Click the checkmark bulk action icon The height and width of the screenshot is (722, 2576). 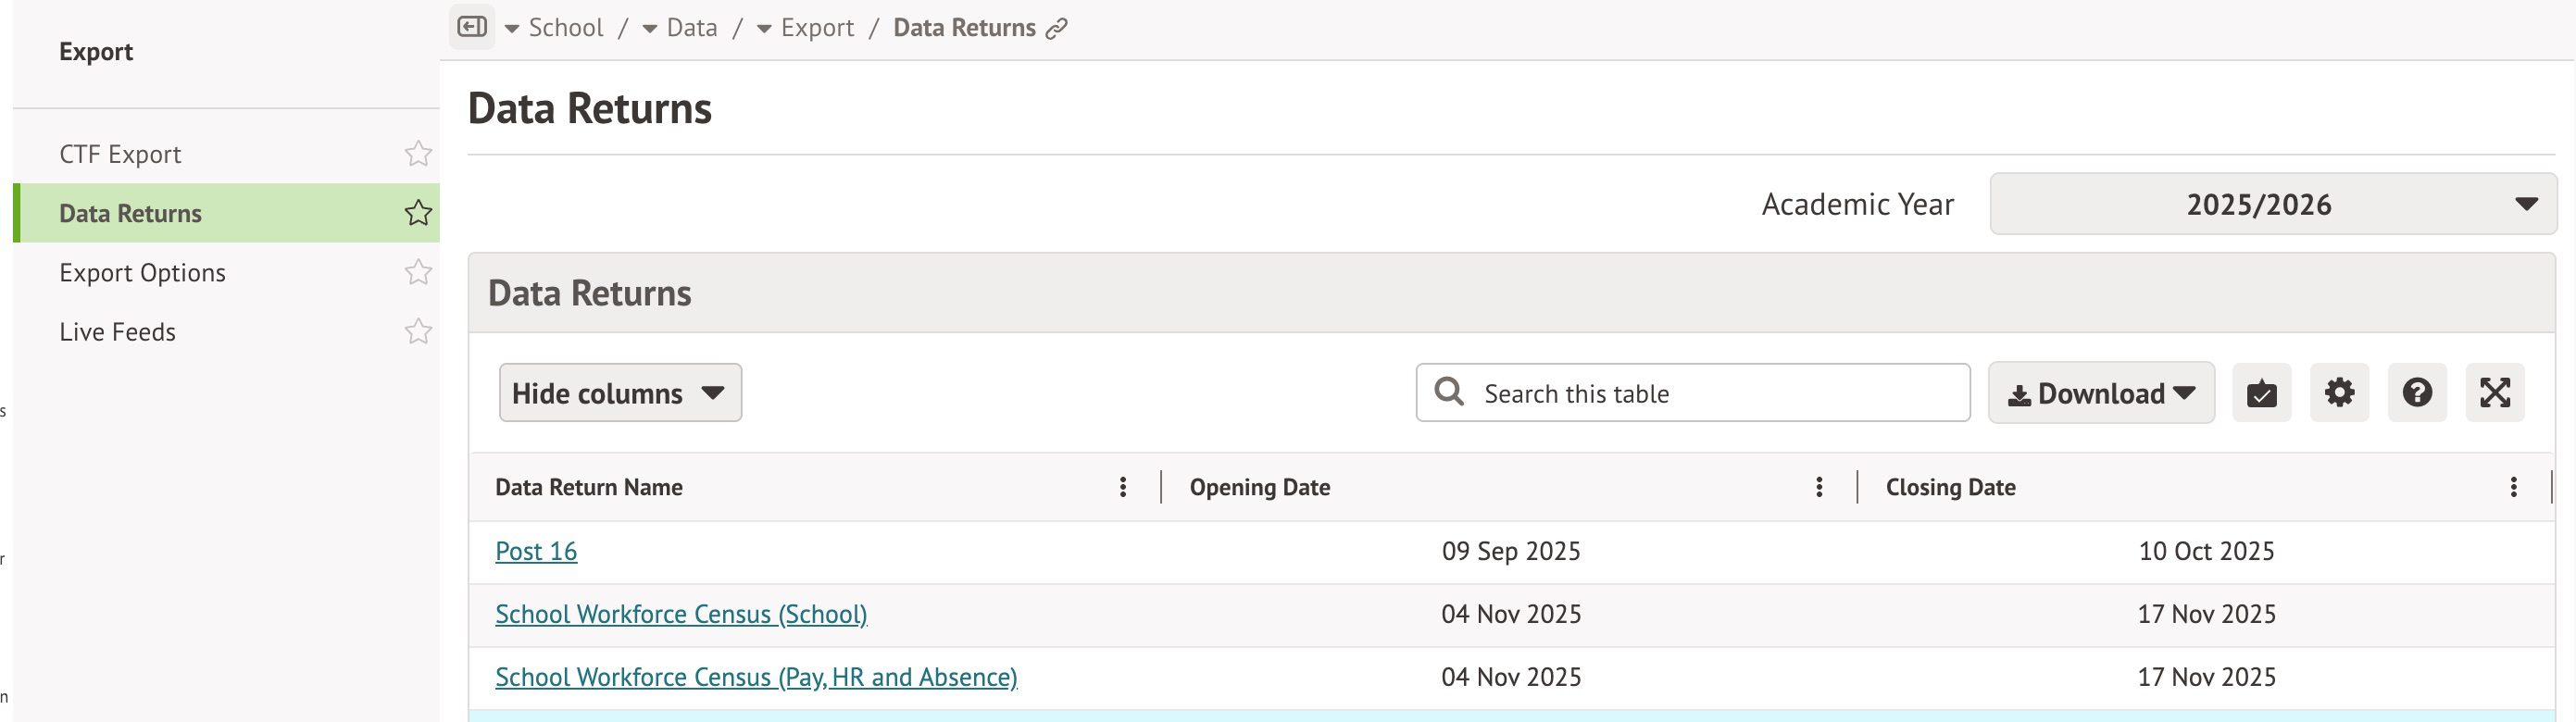coord(2262,393)
